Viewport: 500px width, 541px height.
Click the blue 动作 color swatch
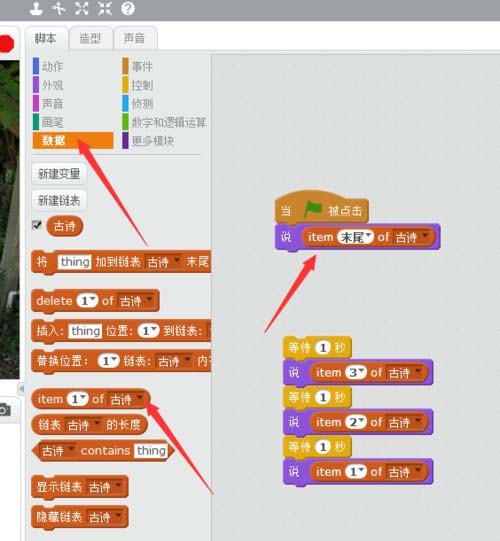36,66
